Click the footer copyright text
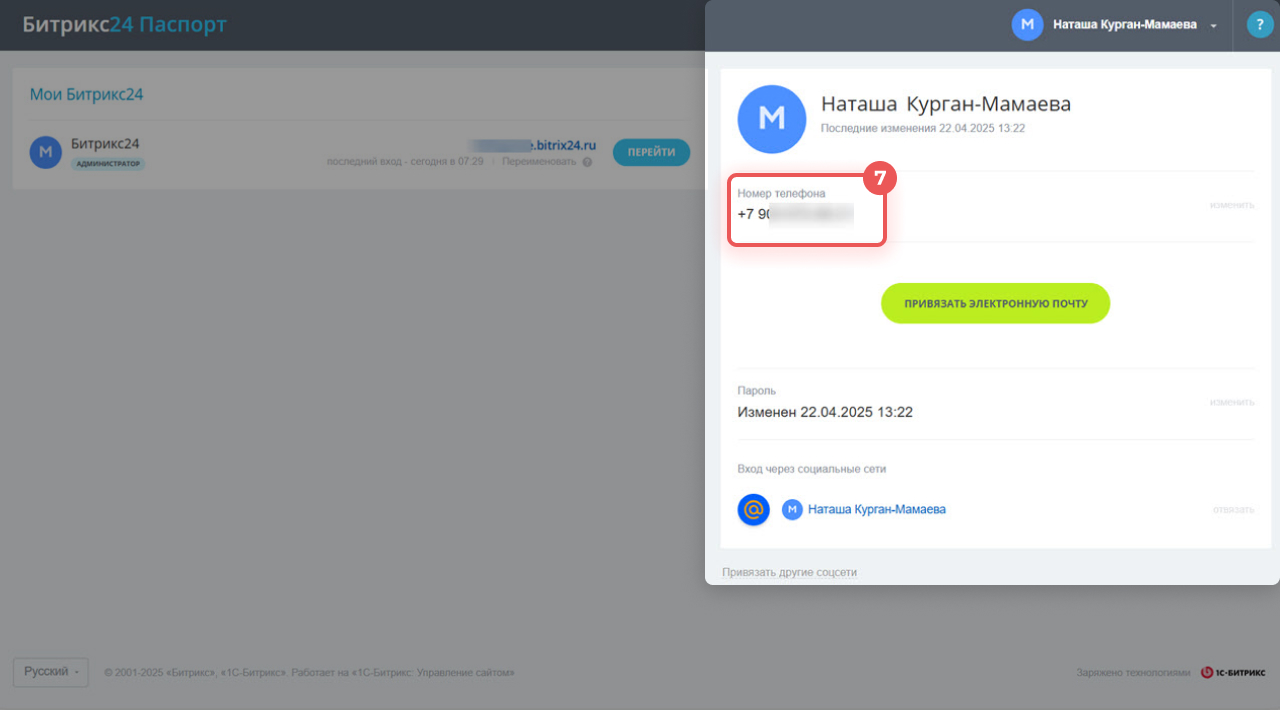1280x710 pixels. 309,673
